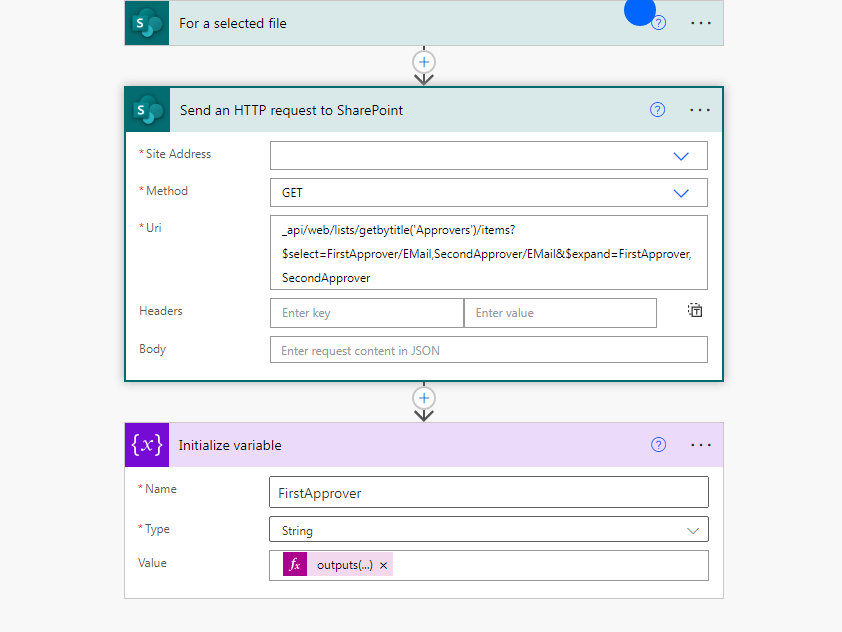The height and width of the screenshot is (632, 842).
Task: Click the Body field for JSON request content
Action: [x=488, y=349]
